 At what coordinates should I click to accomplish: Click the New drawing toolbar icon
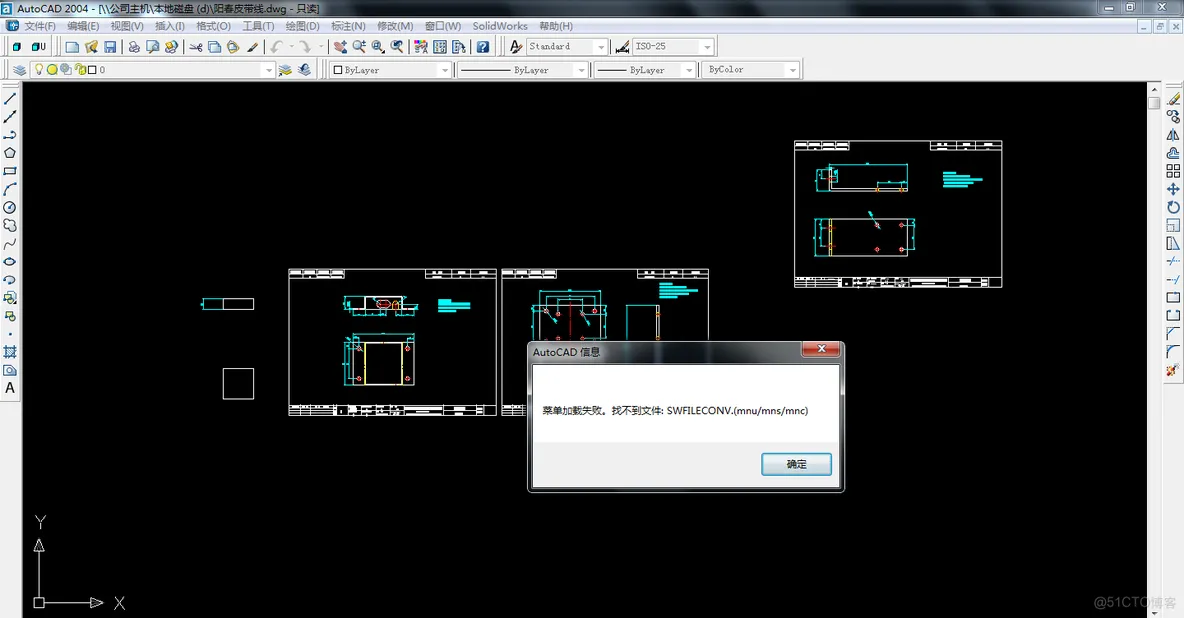[x=72, y=47]
